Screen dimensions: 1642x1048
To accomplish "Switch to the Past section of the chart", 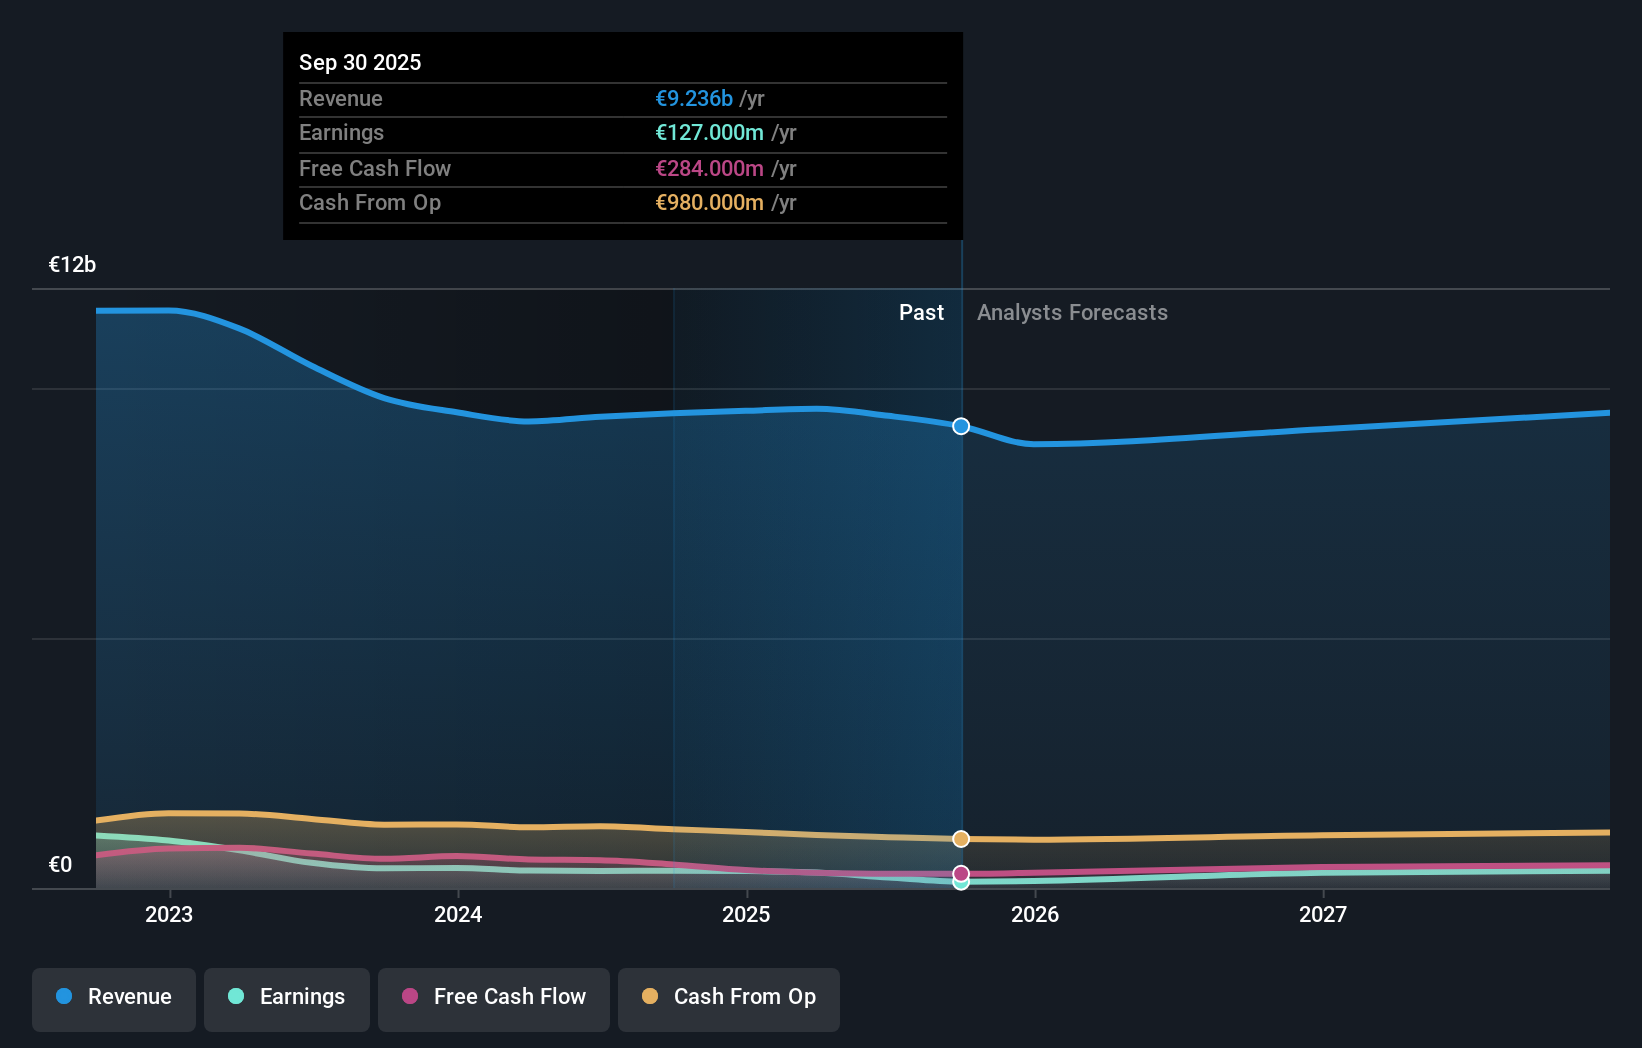I will click(921, 312).
